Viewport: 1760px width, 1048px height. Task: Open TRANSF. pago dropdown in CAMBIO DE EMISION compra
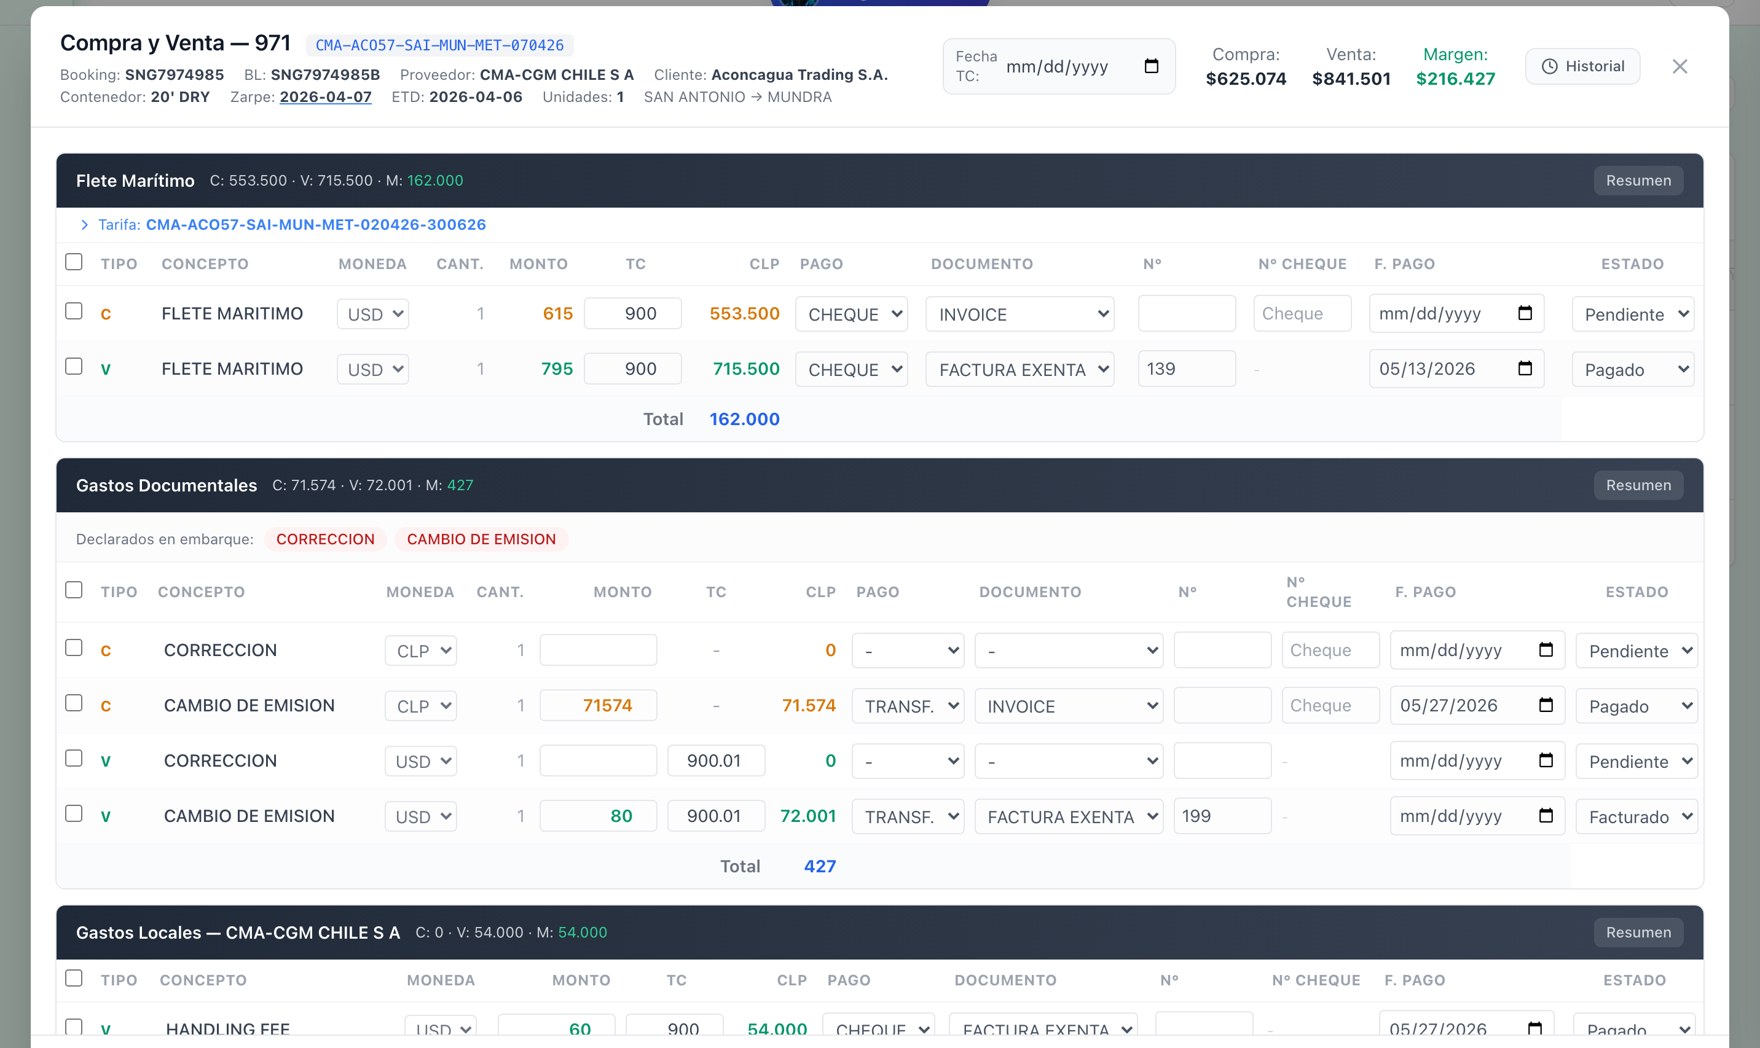click(908, 706)
